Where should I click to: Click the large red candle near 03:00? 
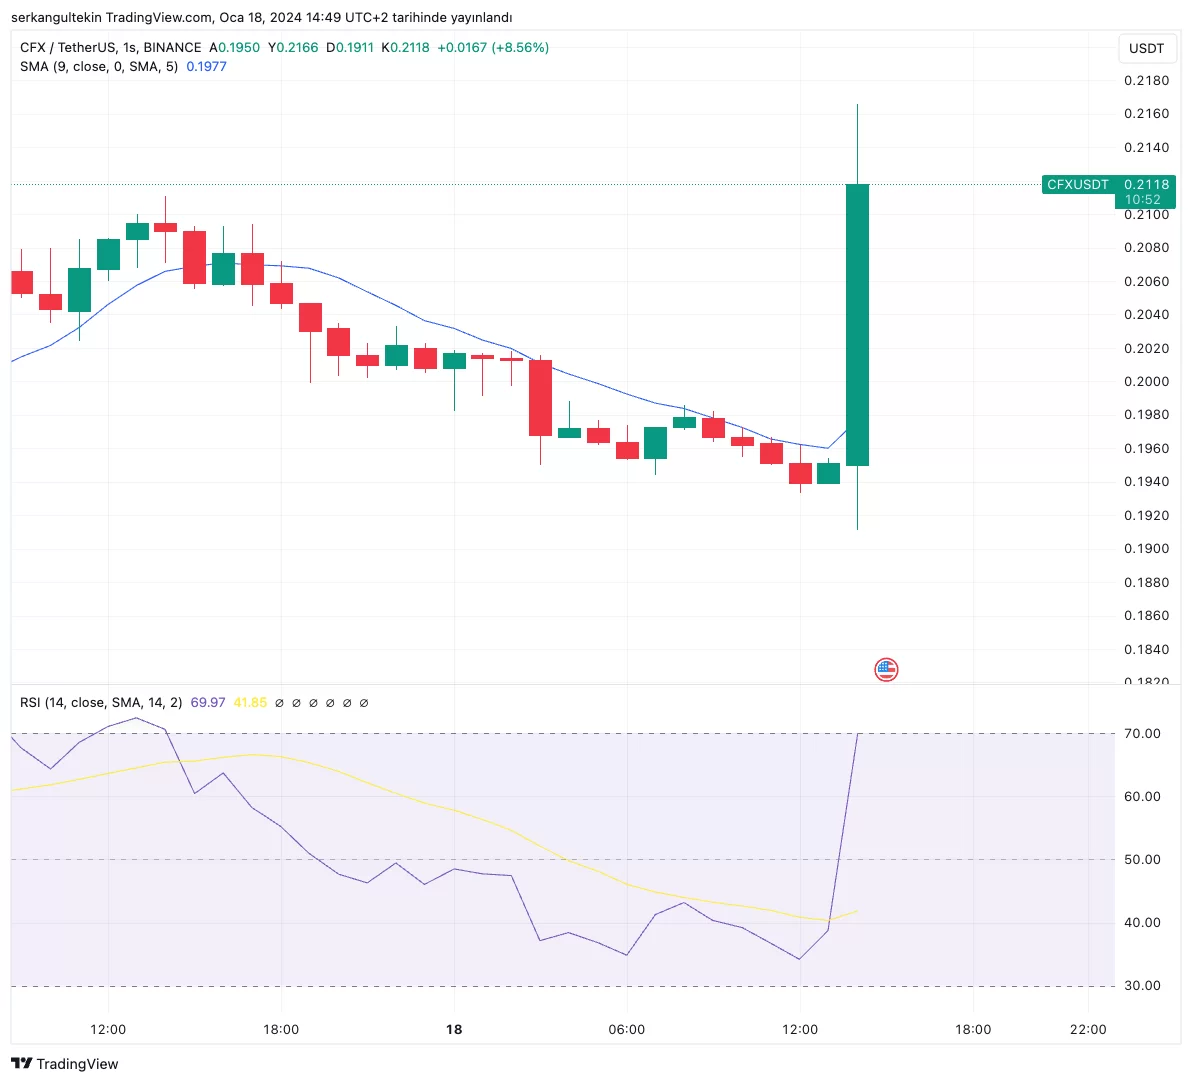pos(540,397)
